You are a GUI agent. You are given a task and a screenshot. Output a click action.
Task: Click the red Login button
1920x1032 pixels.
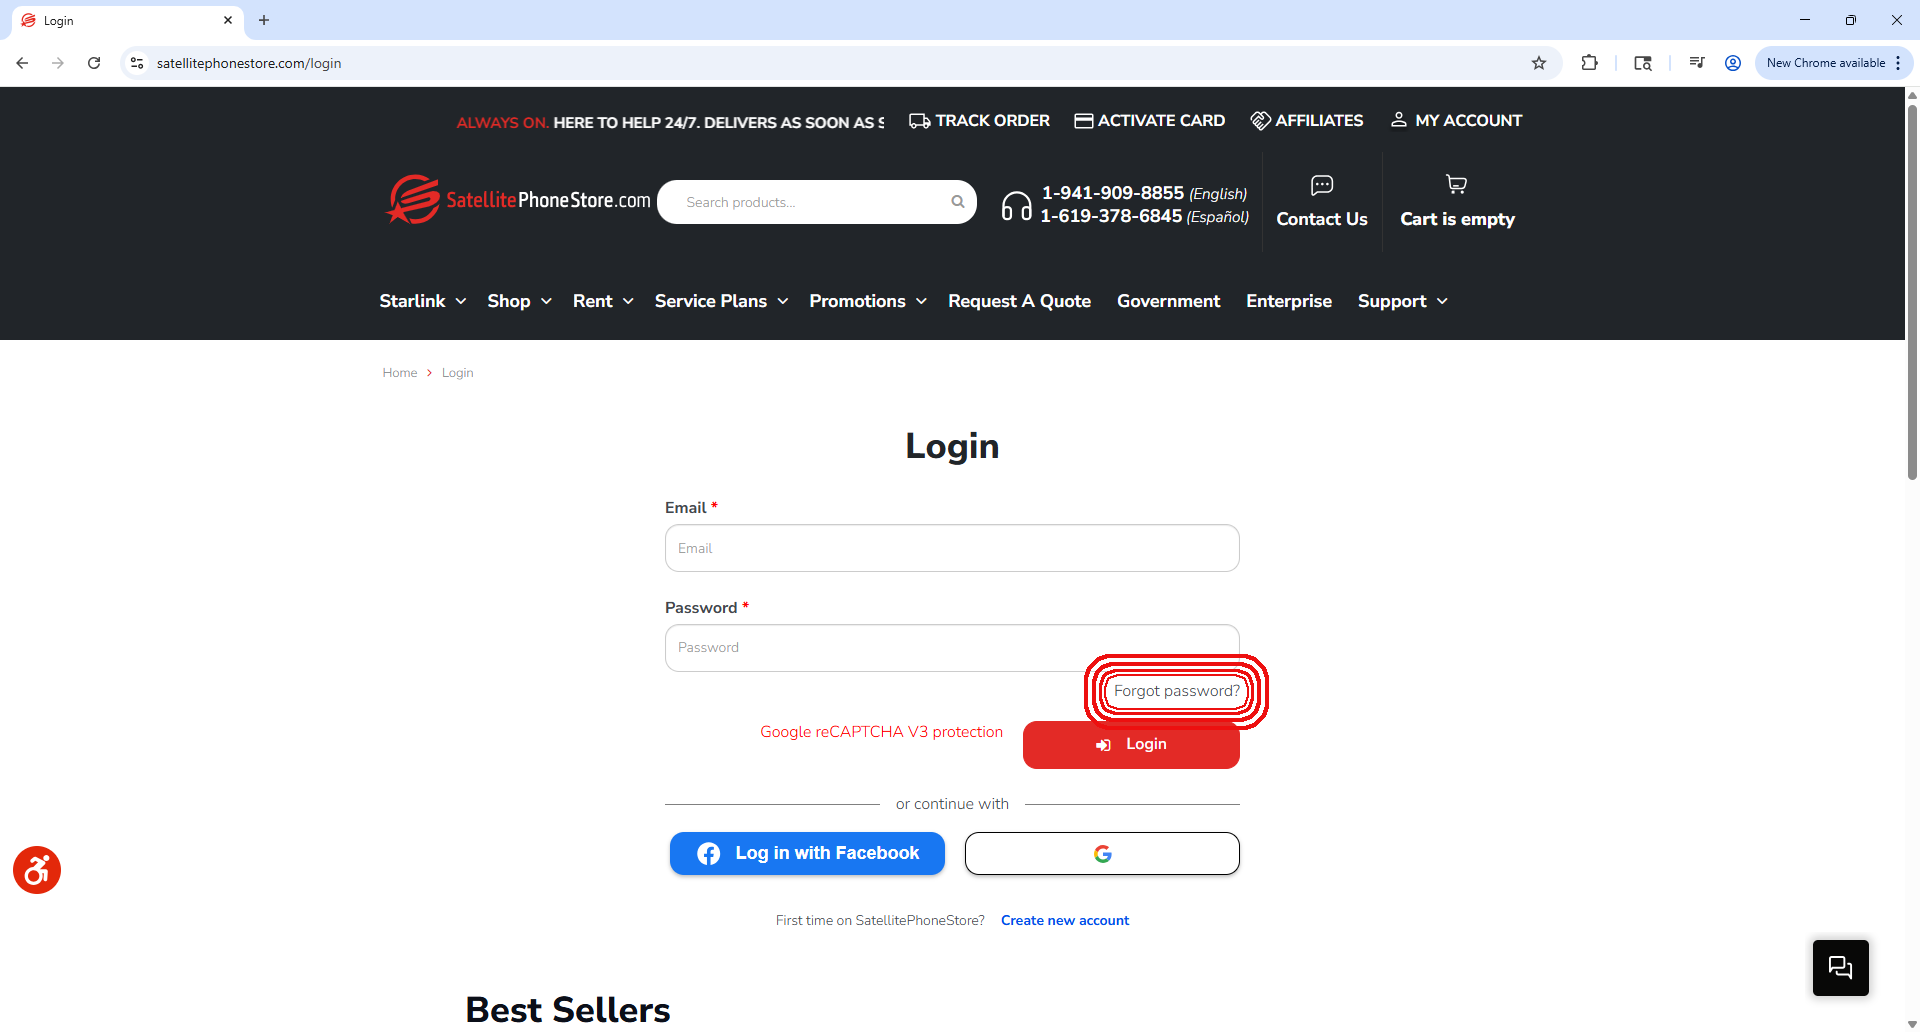click(x=1131, y=745)
